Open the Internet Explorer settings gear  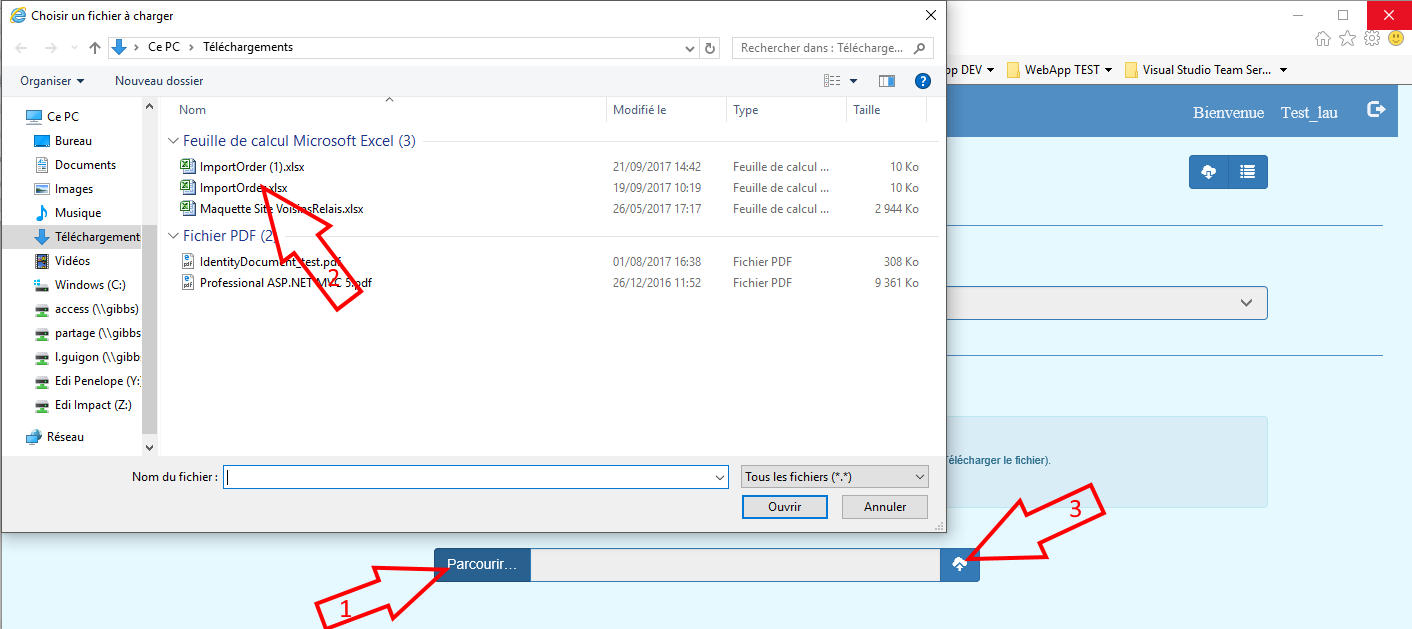(x=1372, y=39)
